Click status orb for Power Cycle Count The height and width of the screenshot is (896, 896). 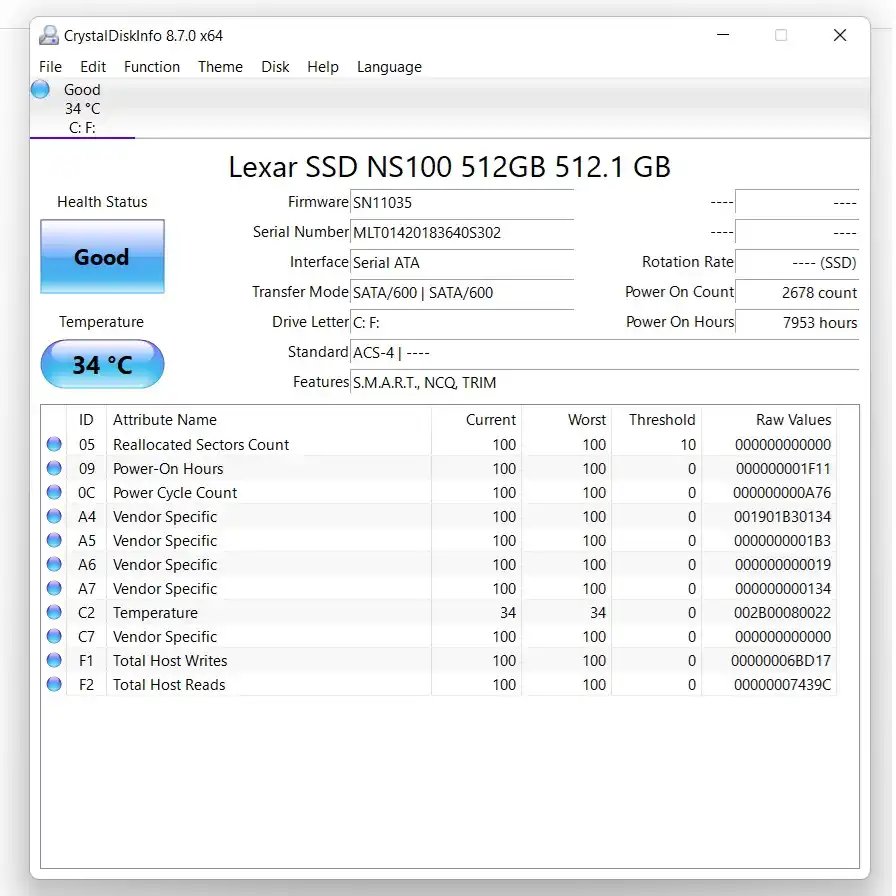[54, 492]
